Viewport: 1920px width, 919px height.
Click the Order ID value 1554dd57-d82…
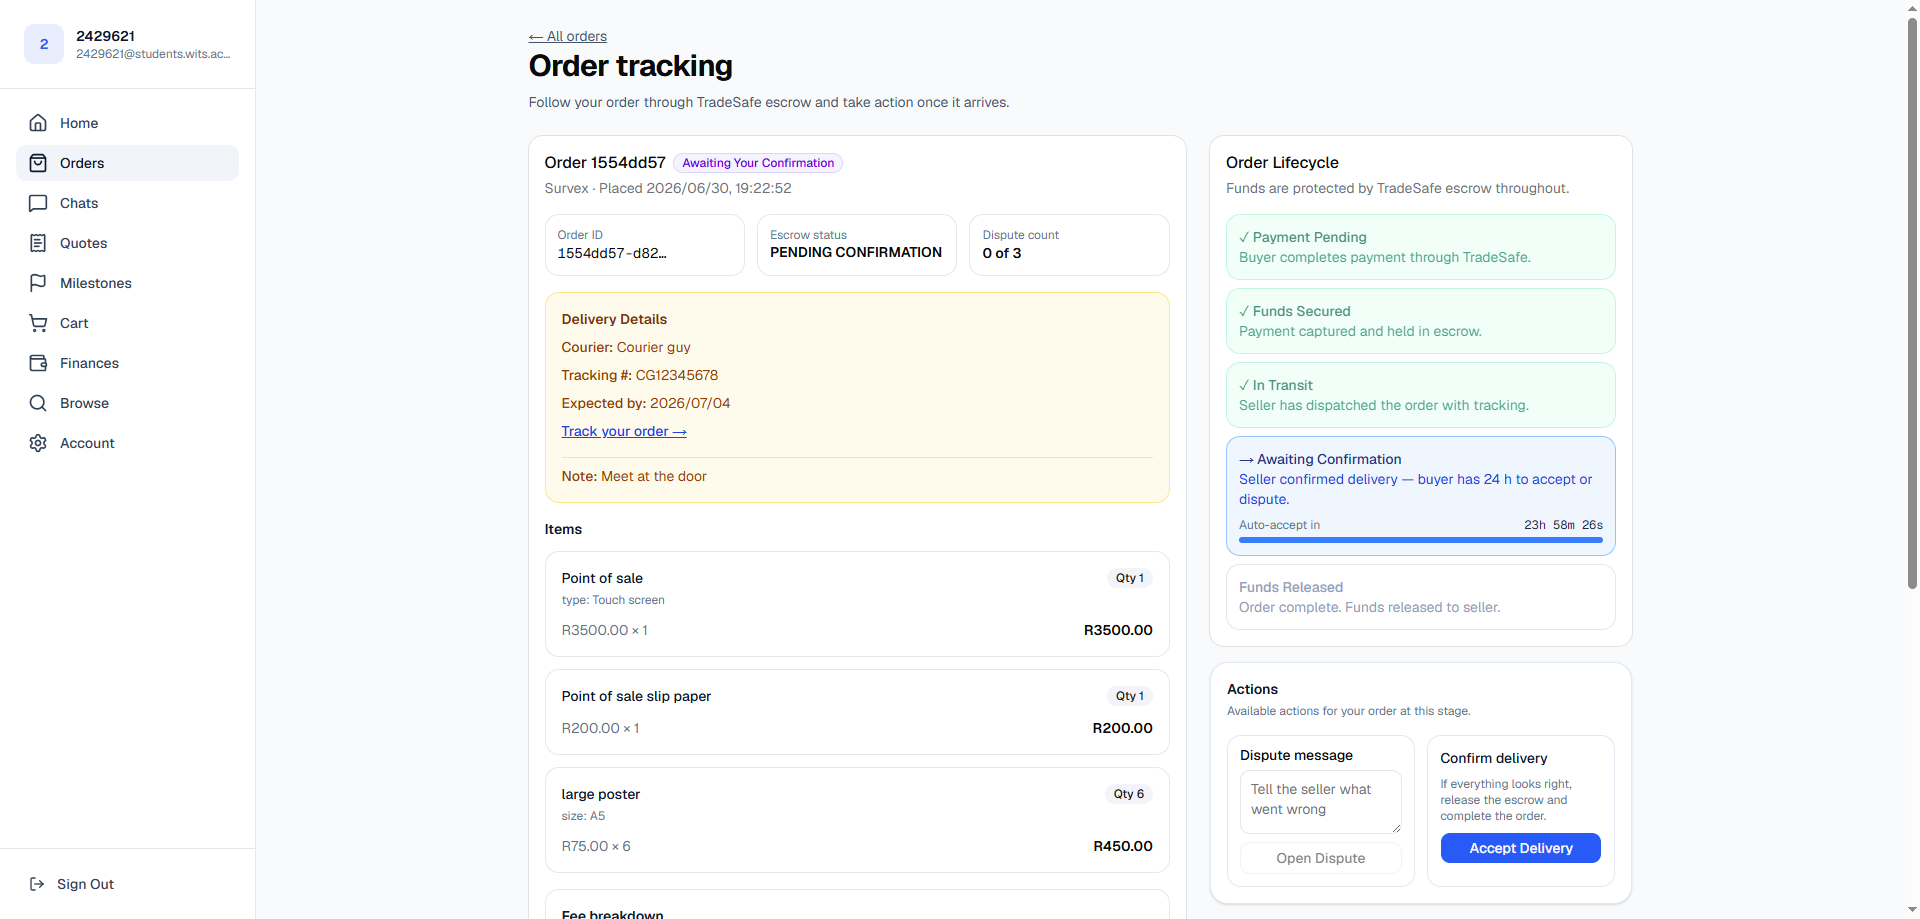[612, 253]
